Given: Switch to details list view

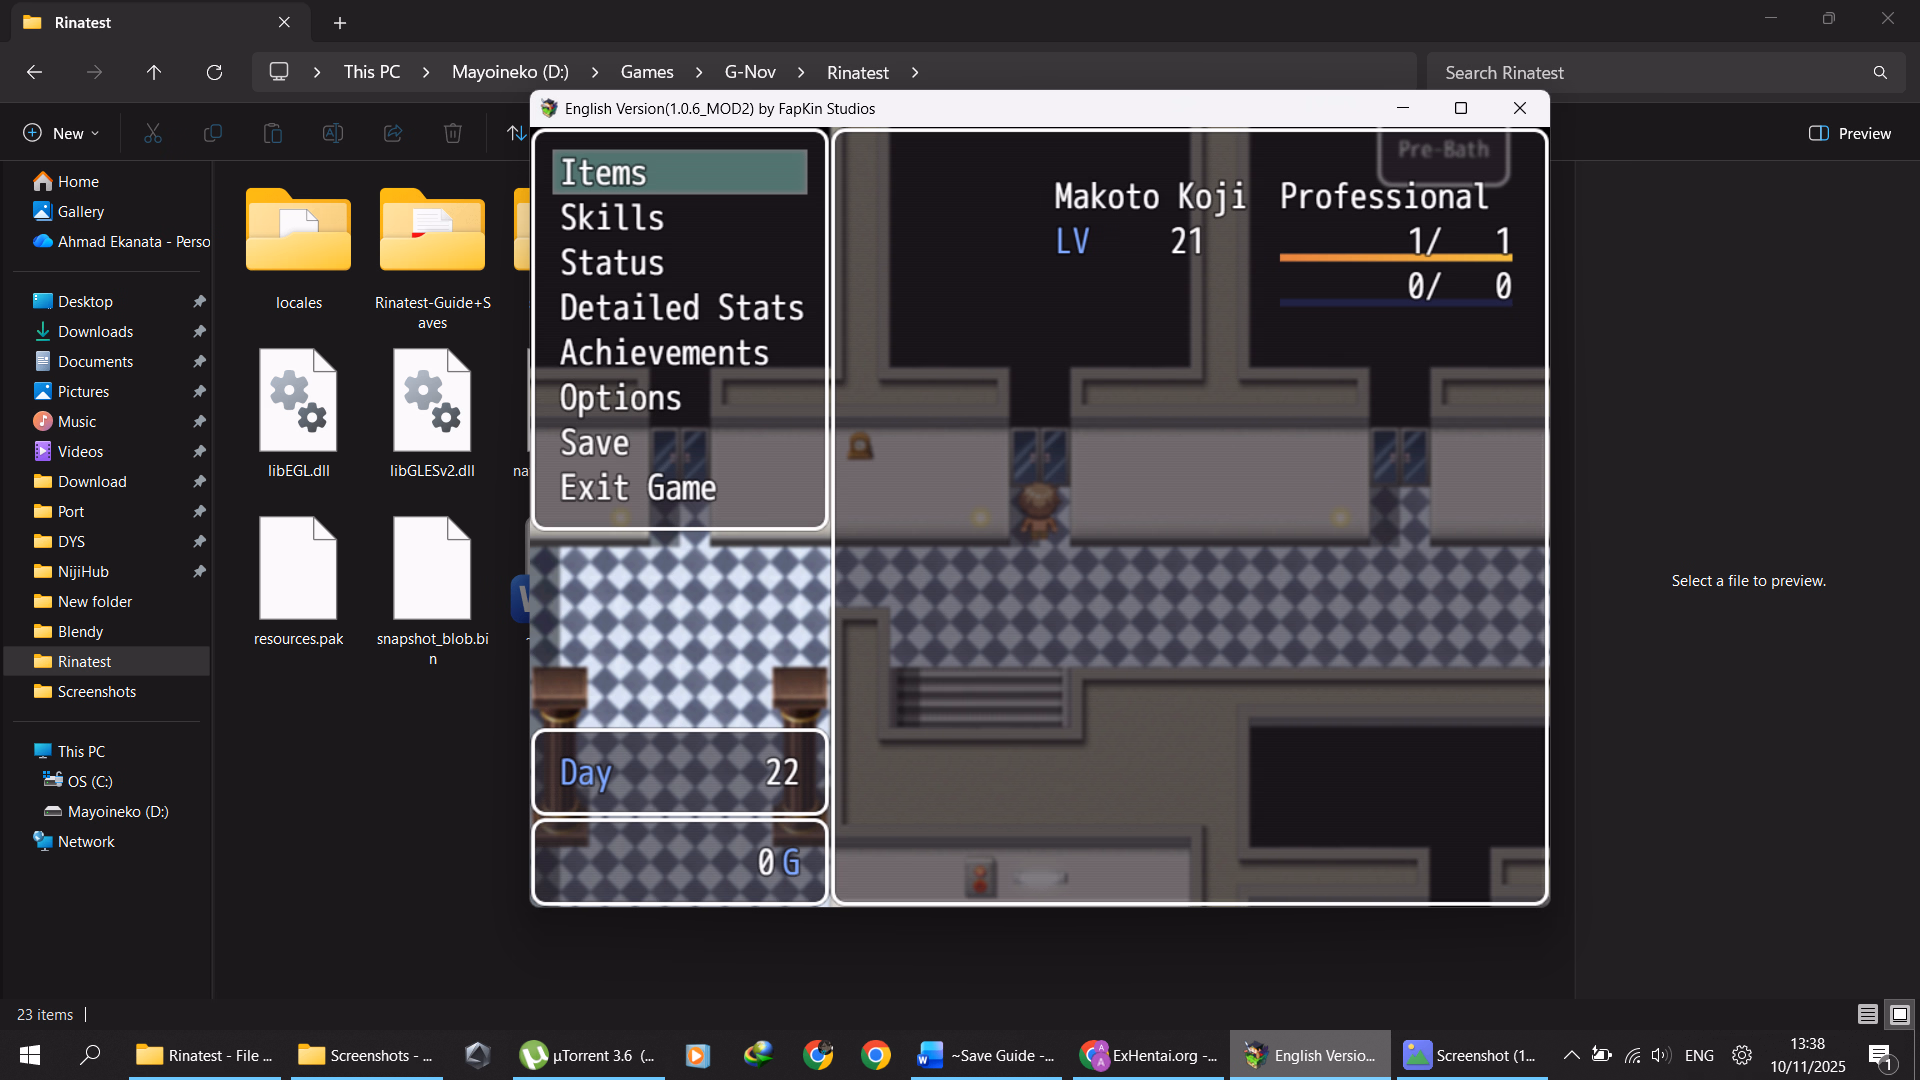Looking at the screenshot, I should coord(1867,1014).
